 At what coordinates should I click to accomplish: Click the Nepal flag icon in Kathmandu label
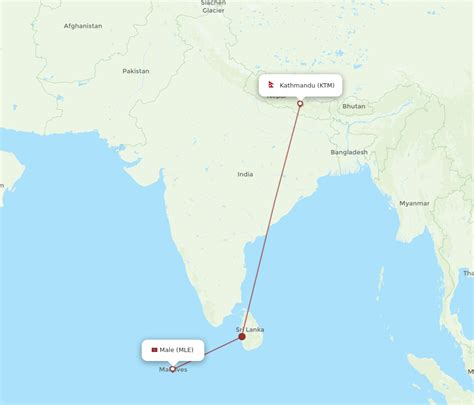pyautogui.click(x=271, y=85)
